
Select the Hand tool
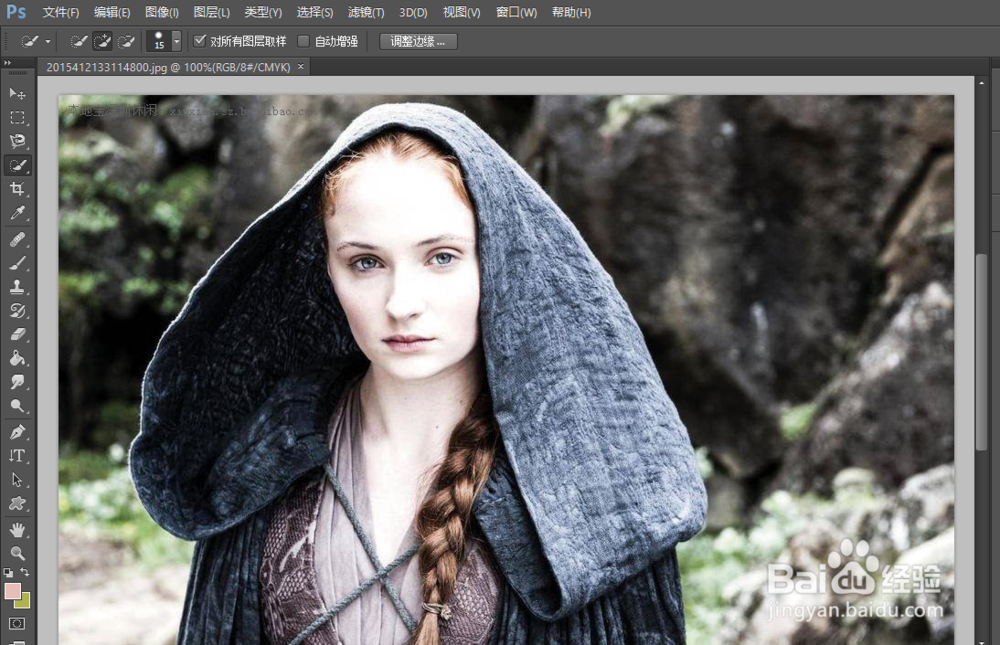[17, 530]
